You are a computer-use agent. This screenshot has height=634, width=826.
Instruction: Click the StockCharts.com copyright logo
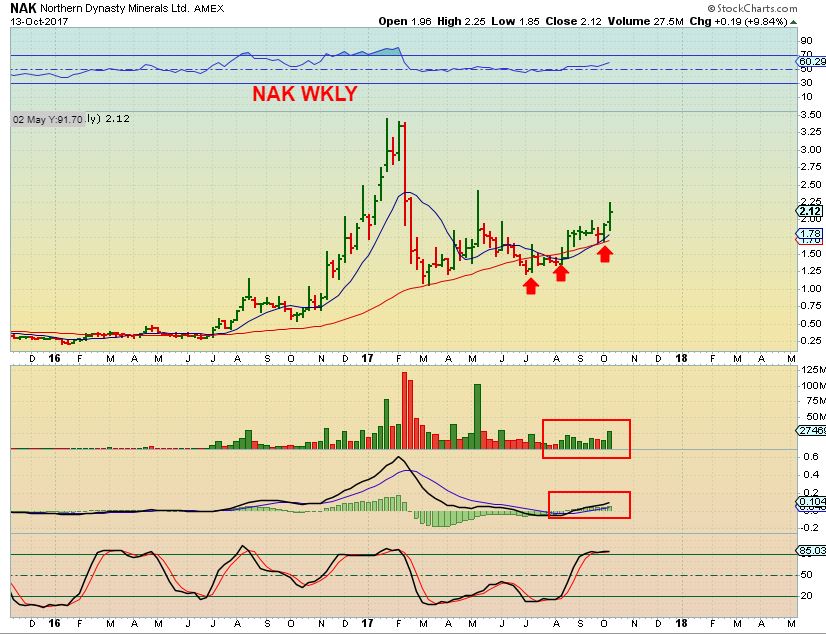752,8
